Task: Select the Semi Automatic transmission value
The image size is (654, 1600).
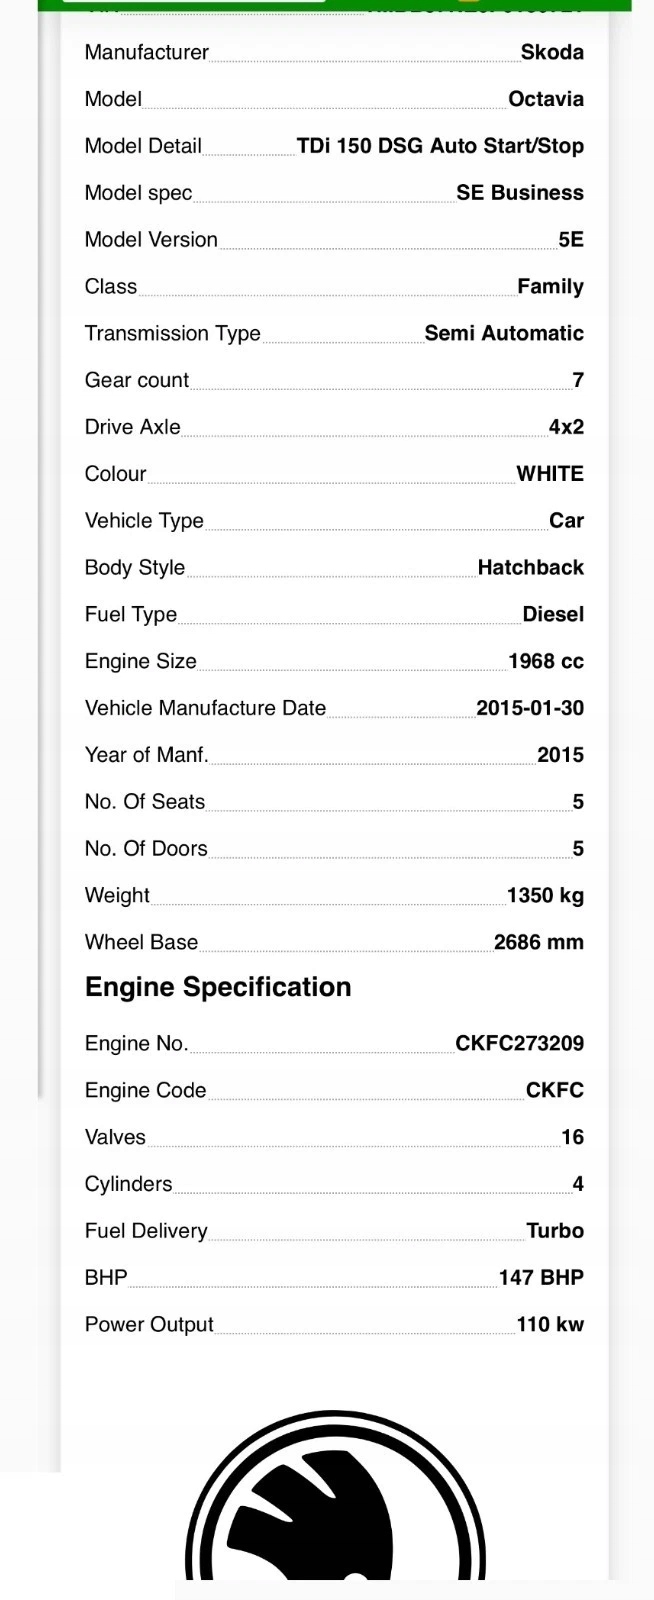Action: click(504, 333)
